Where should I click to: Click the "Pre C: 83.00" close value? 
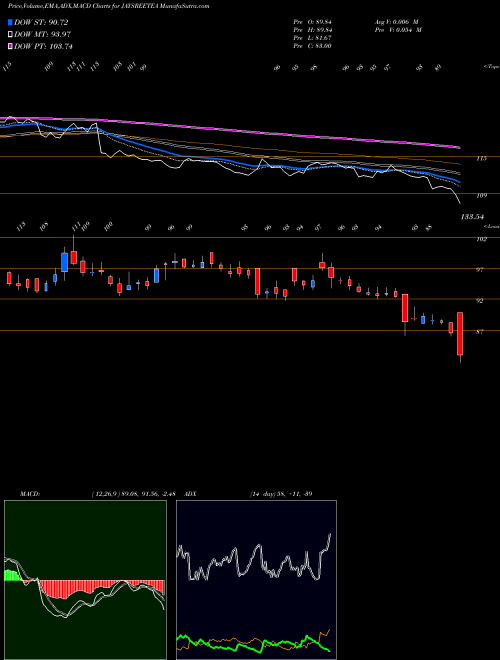[x=314, y=46]
